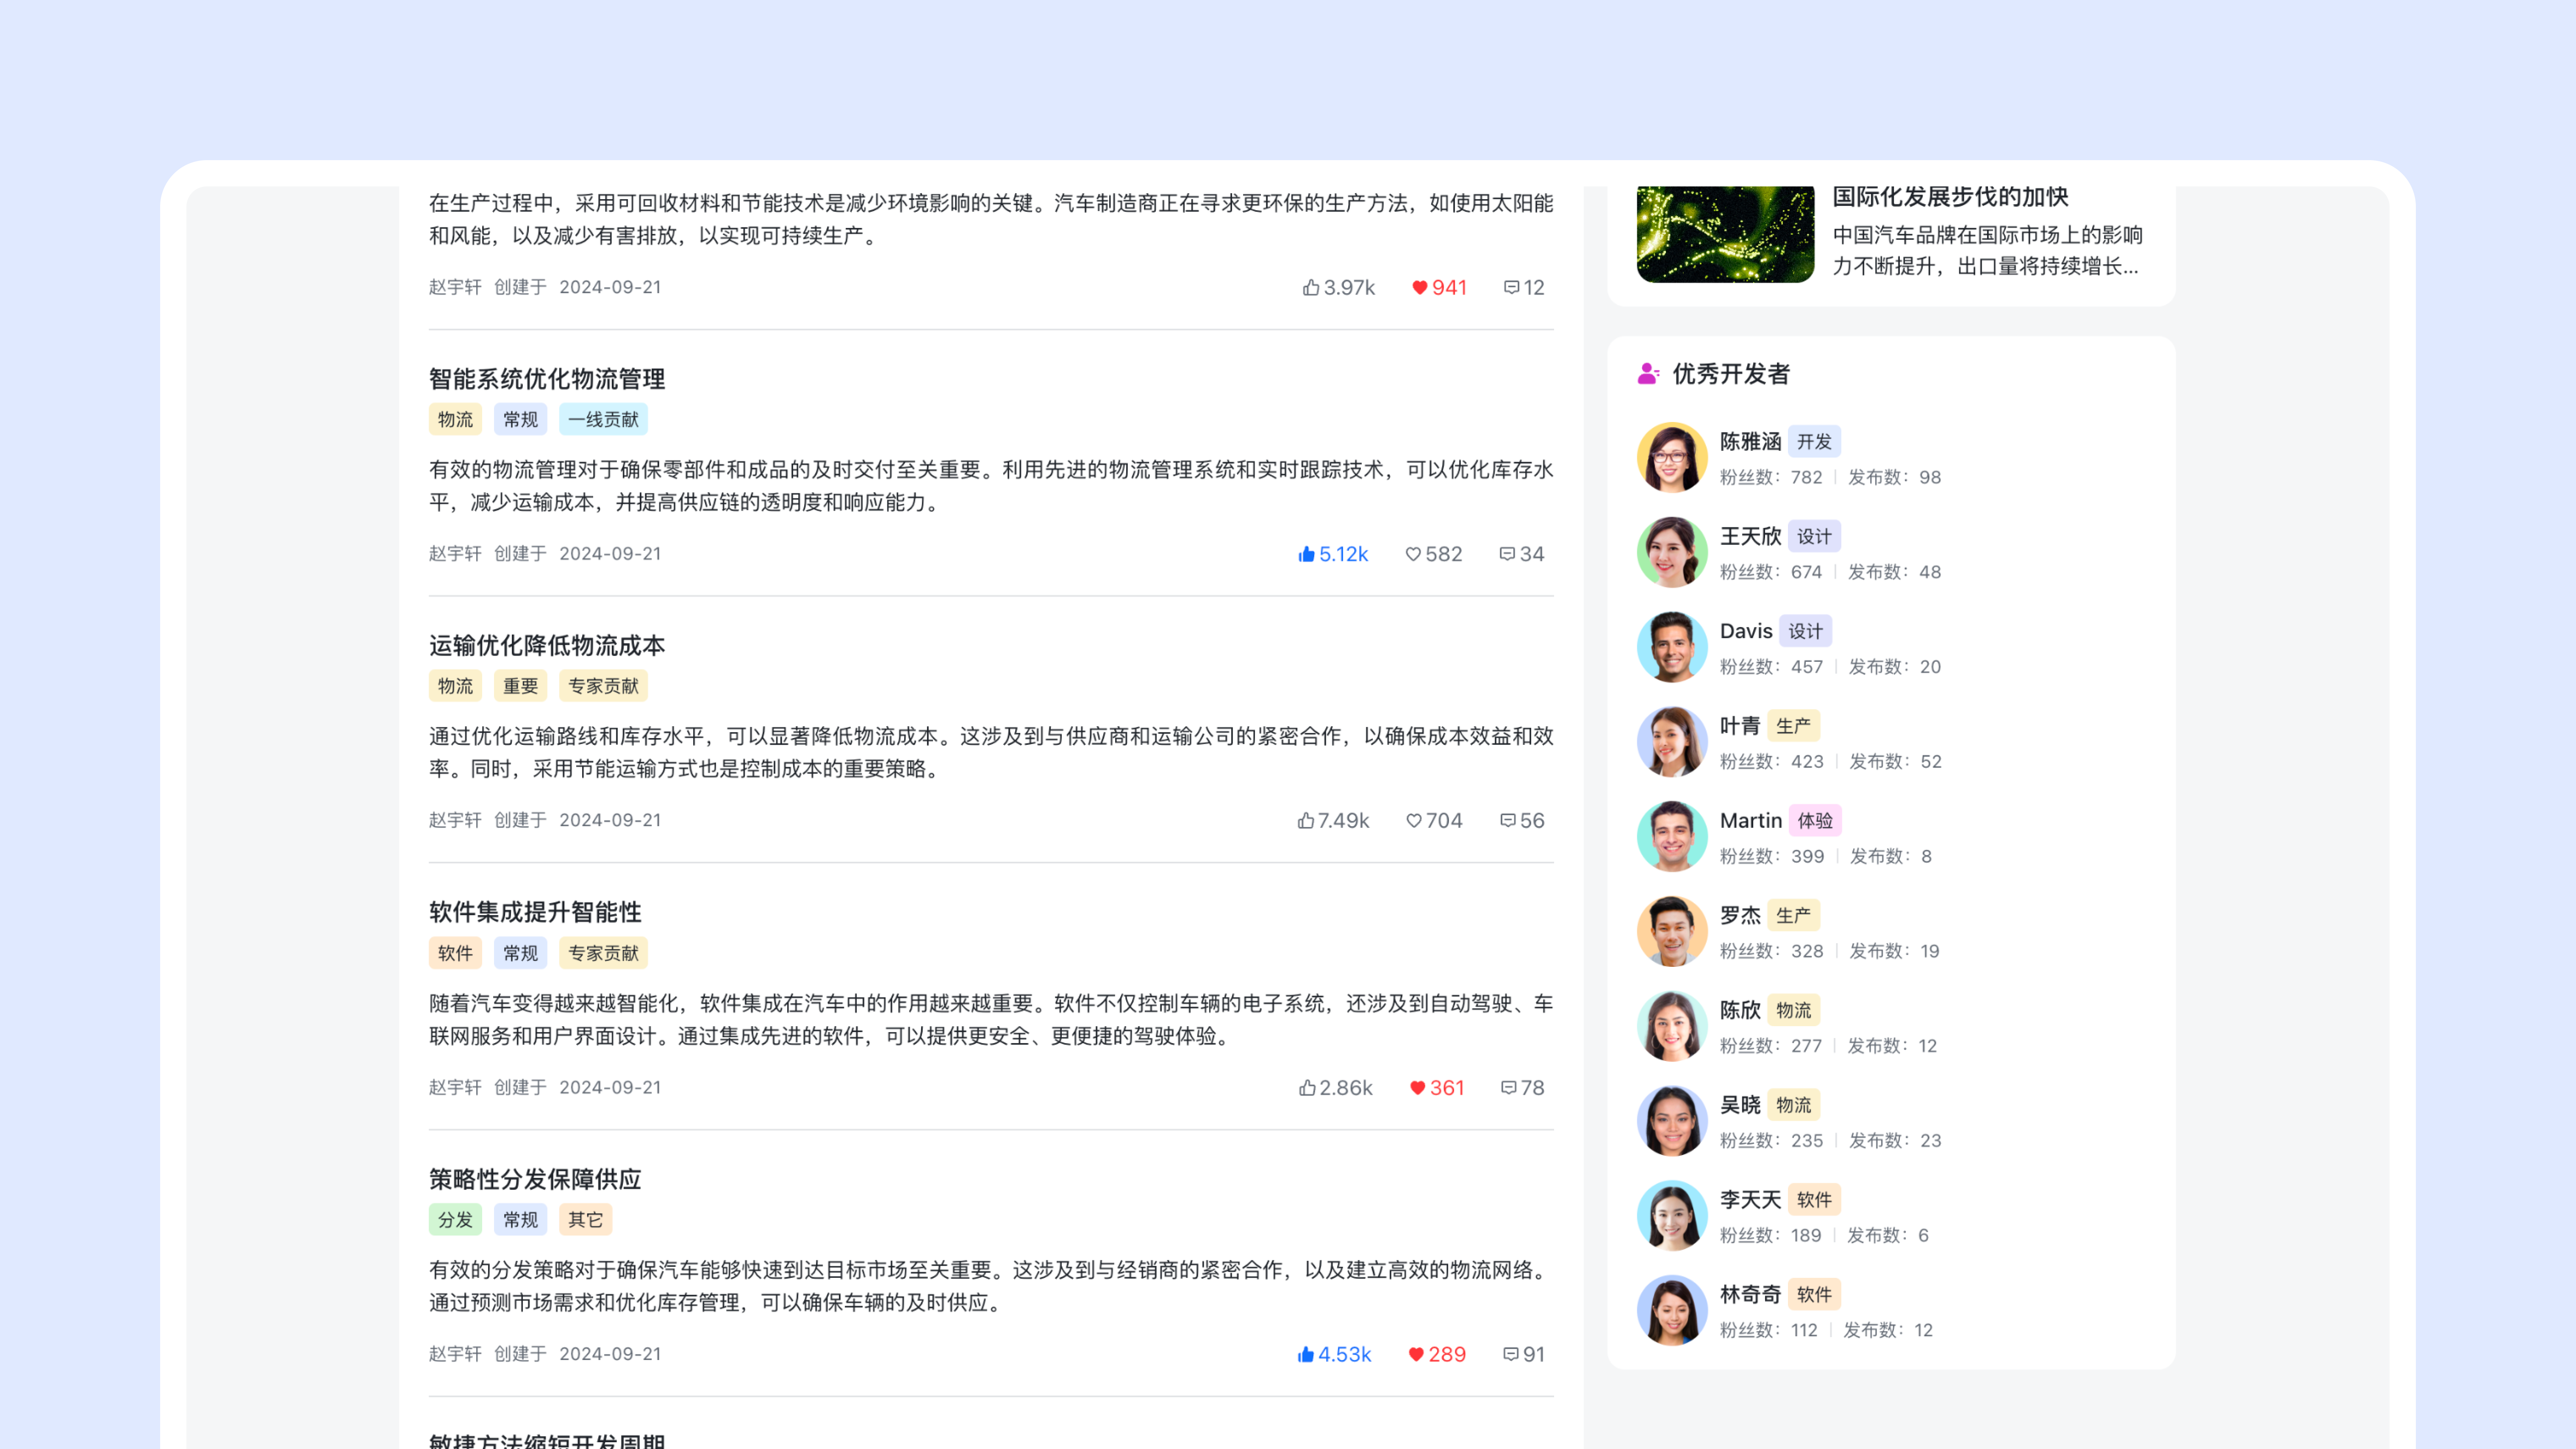Click the developer name 陈欣
The image size is (2576, 1449).
point(1740,1010)
